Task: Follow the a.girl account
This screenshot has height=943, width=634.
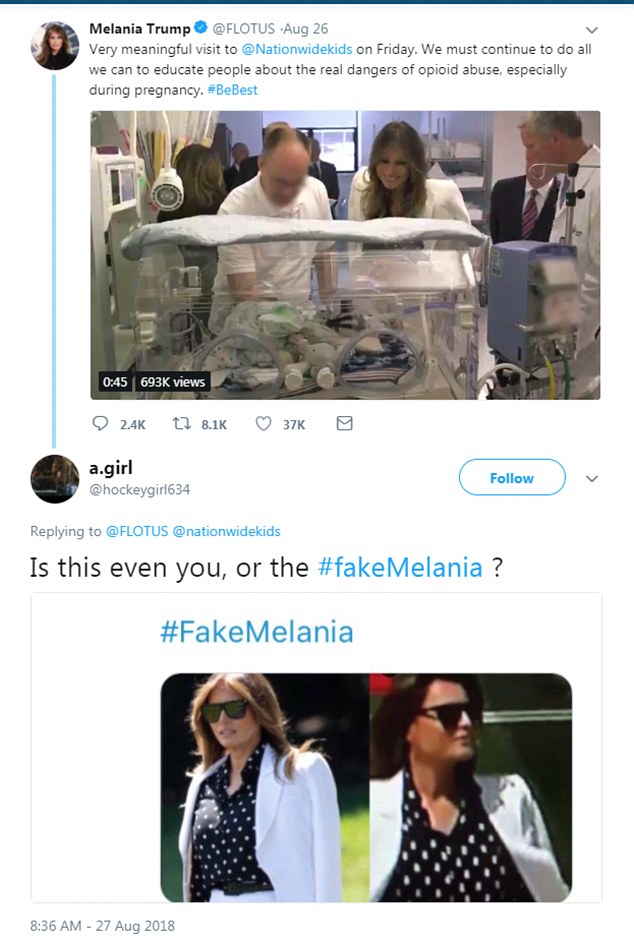Action: click(x=511, y=479)
